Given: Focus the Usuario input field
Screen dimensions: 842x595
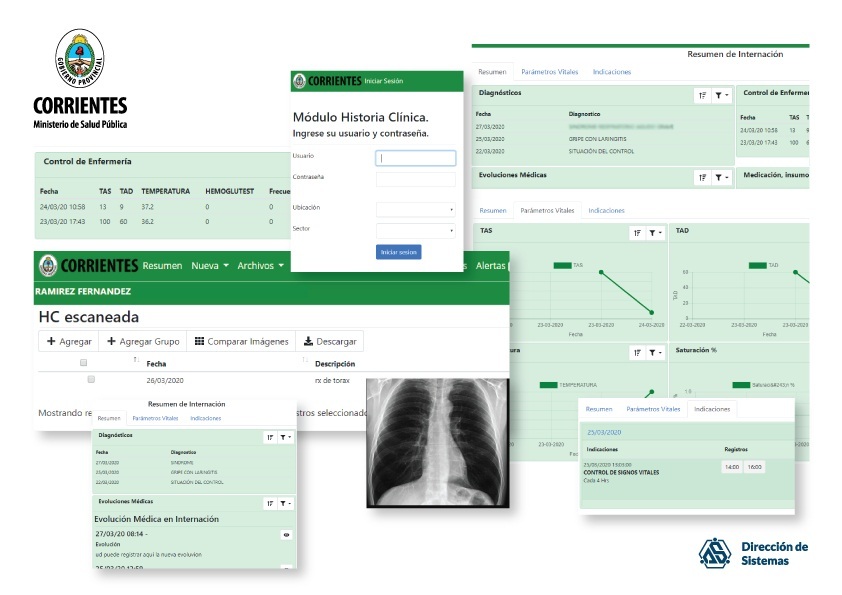Looking at the screenshot, I should (415, 158).
